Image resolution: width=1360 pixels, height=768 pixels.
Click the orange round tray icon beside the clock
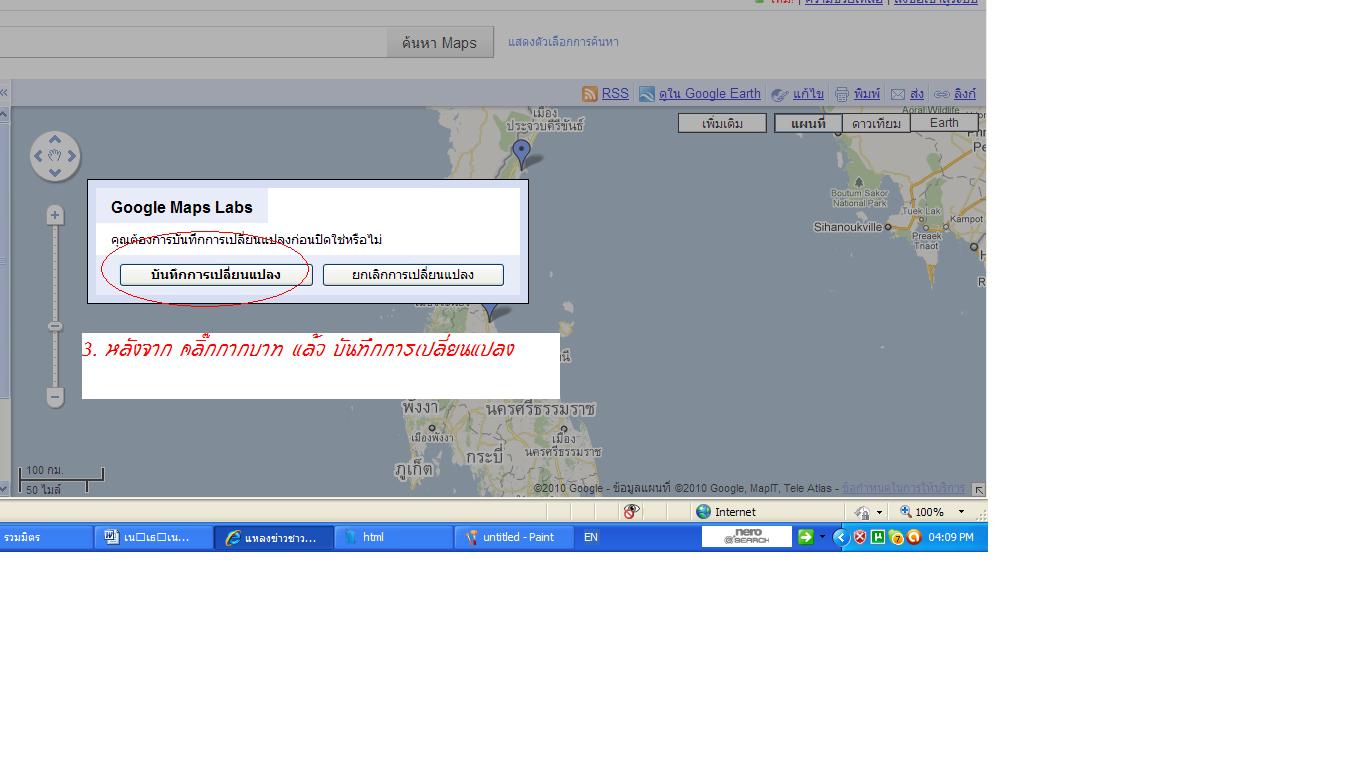pyautogui.click(x=914, y=537)
